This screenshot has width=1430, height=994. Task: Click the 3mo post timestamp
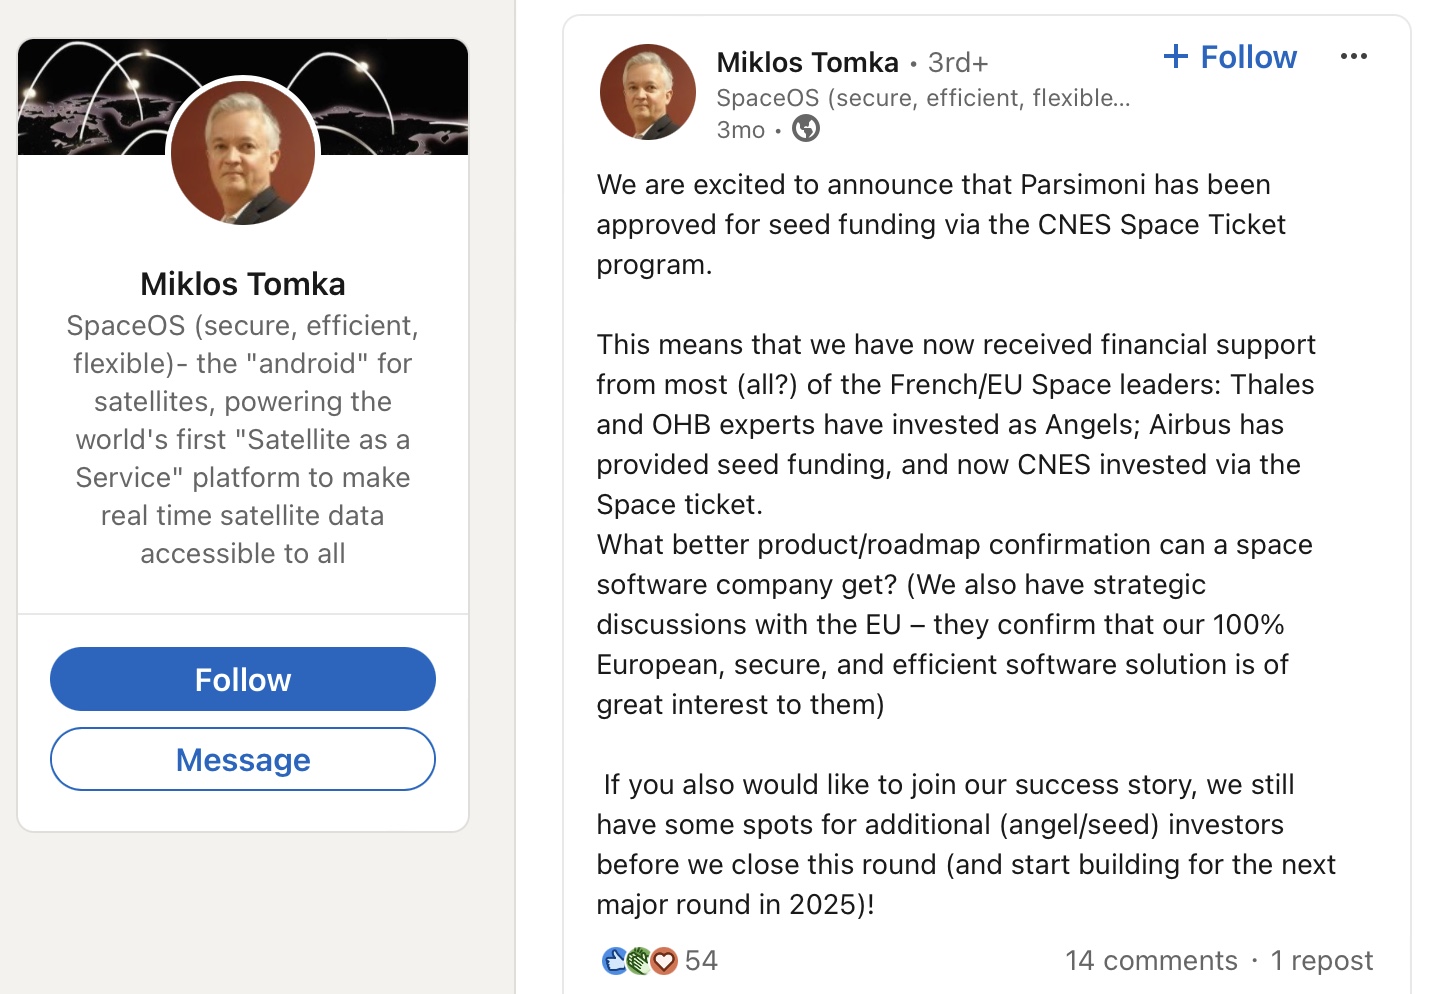point(741,130)
